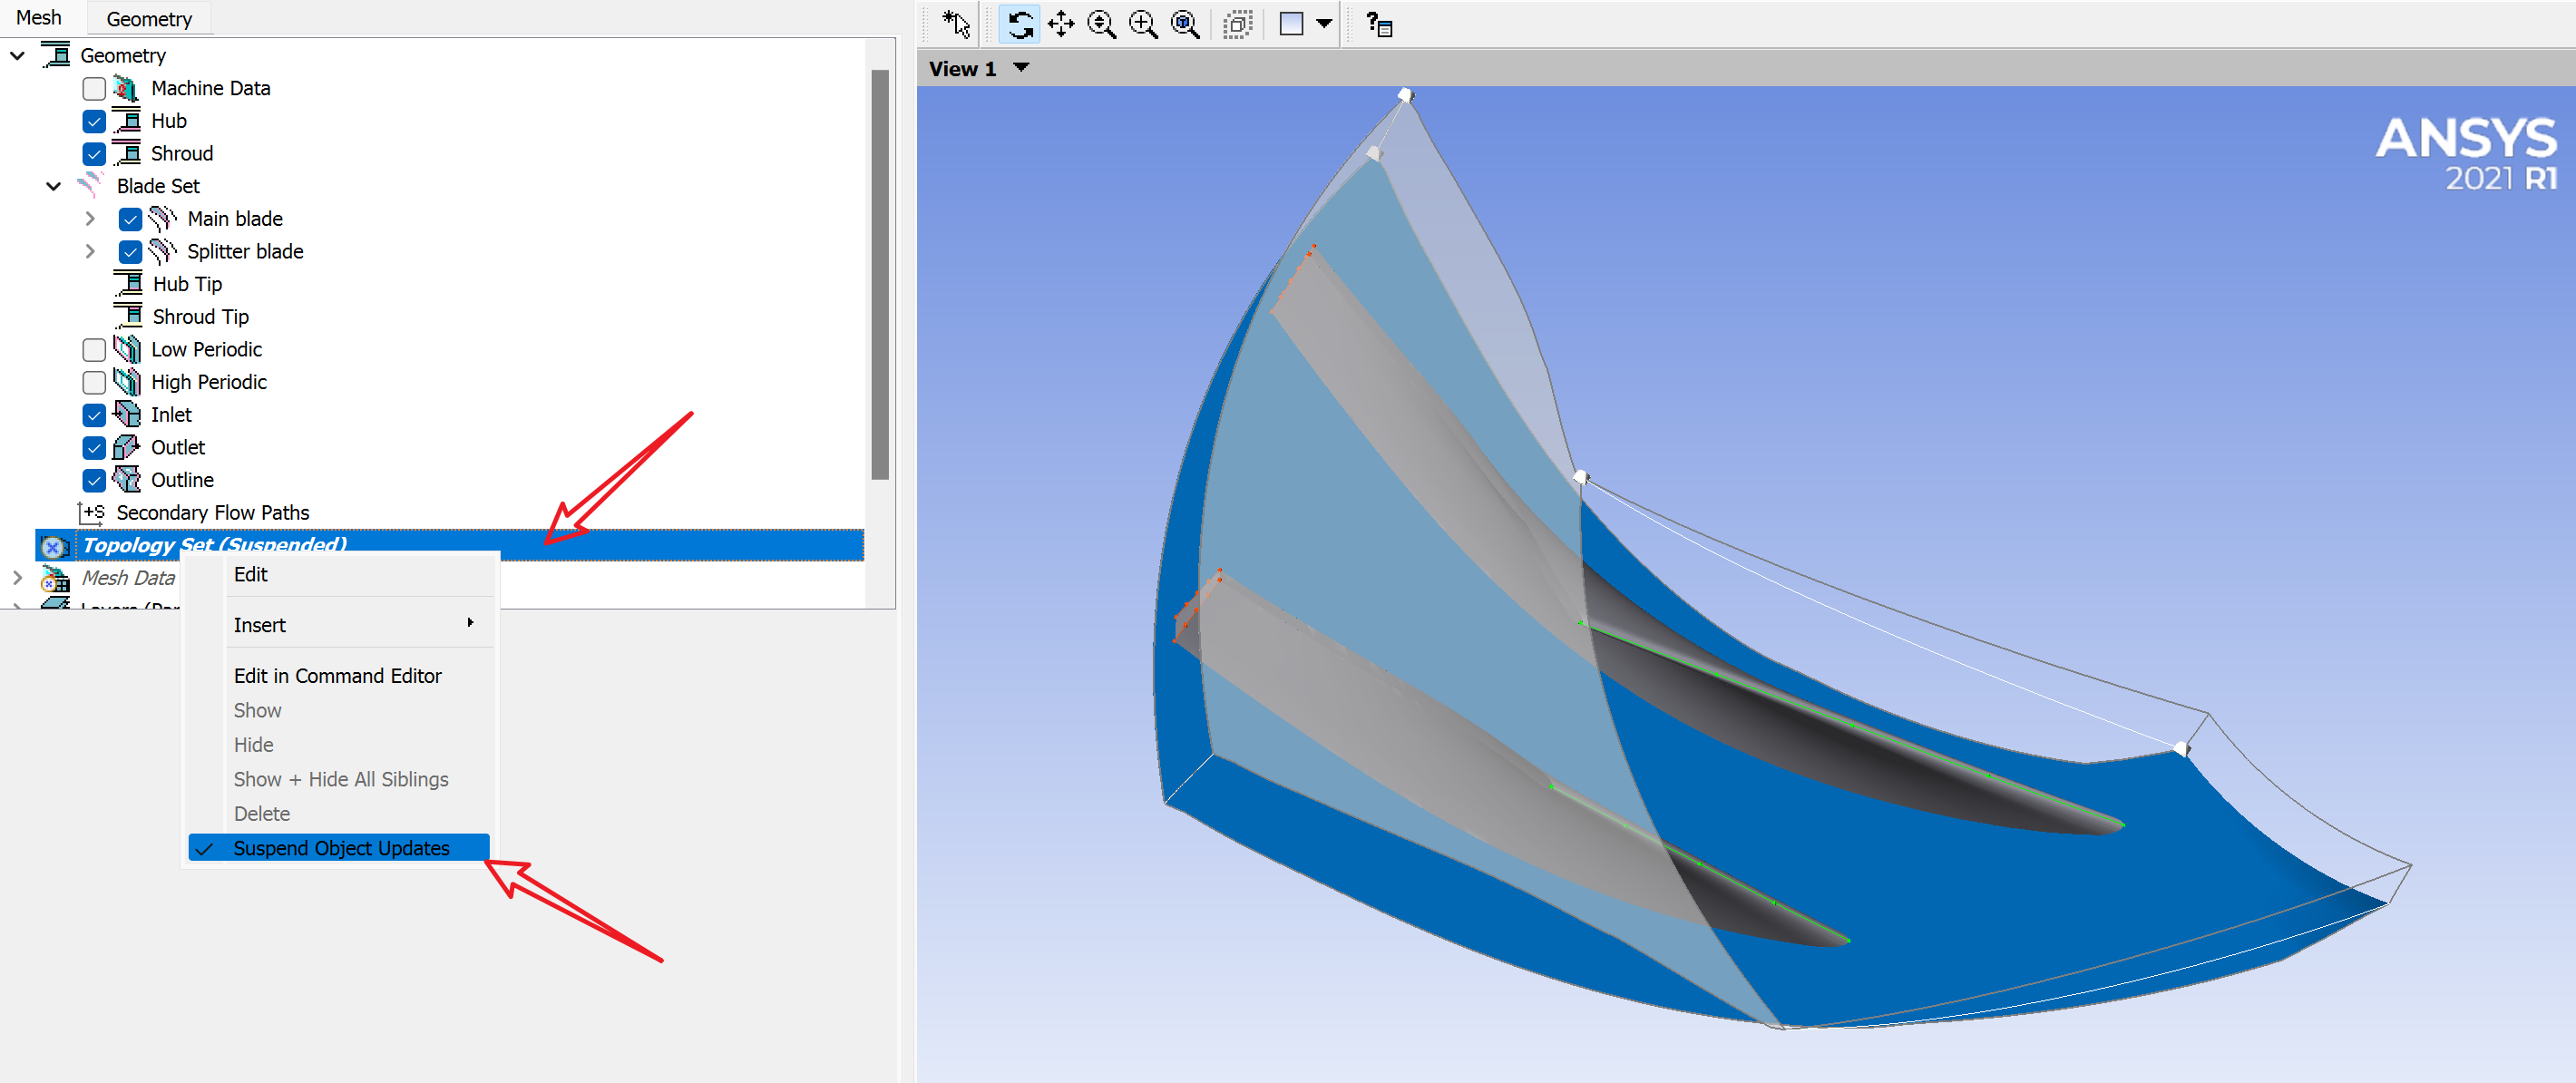Check the Low Periodic checkbox

pos(94,350)
